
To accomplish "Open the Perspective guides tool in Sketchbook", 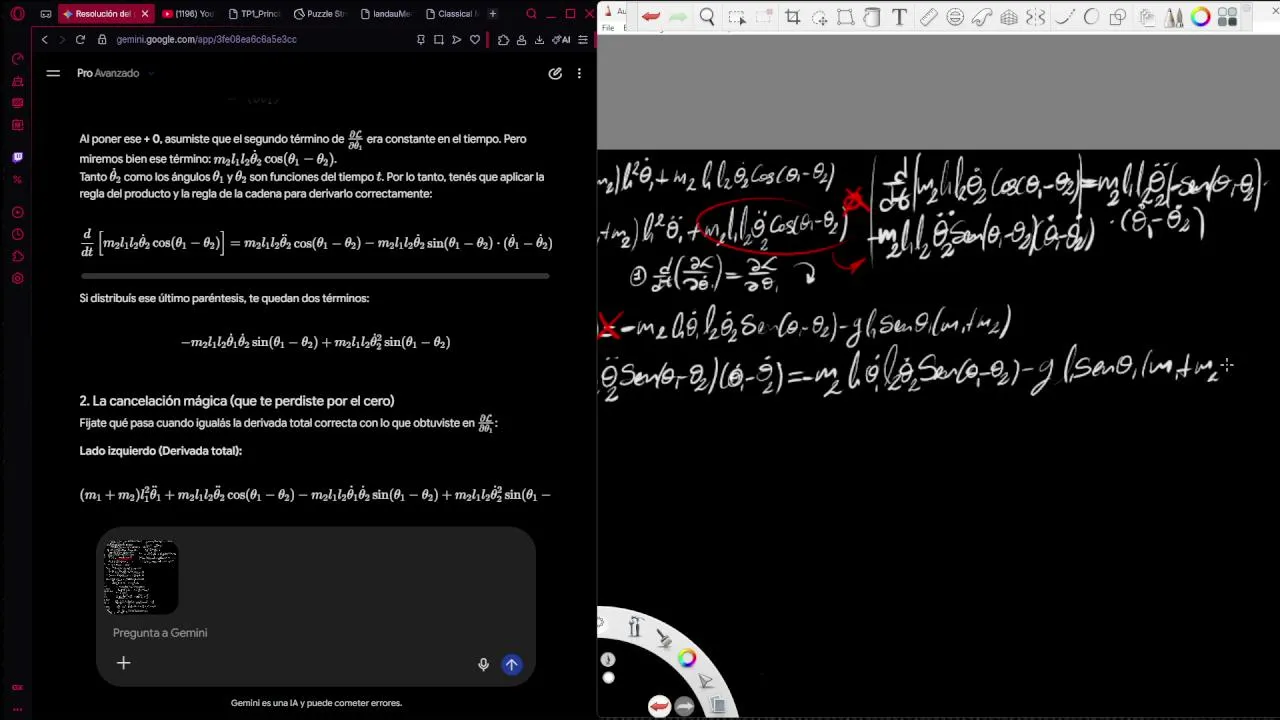I will click(1009, 17).
